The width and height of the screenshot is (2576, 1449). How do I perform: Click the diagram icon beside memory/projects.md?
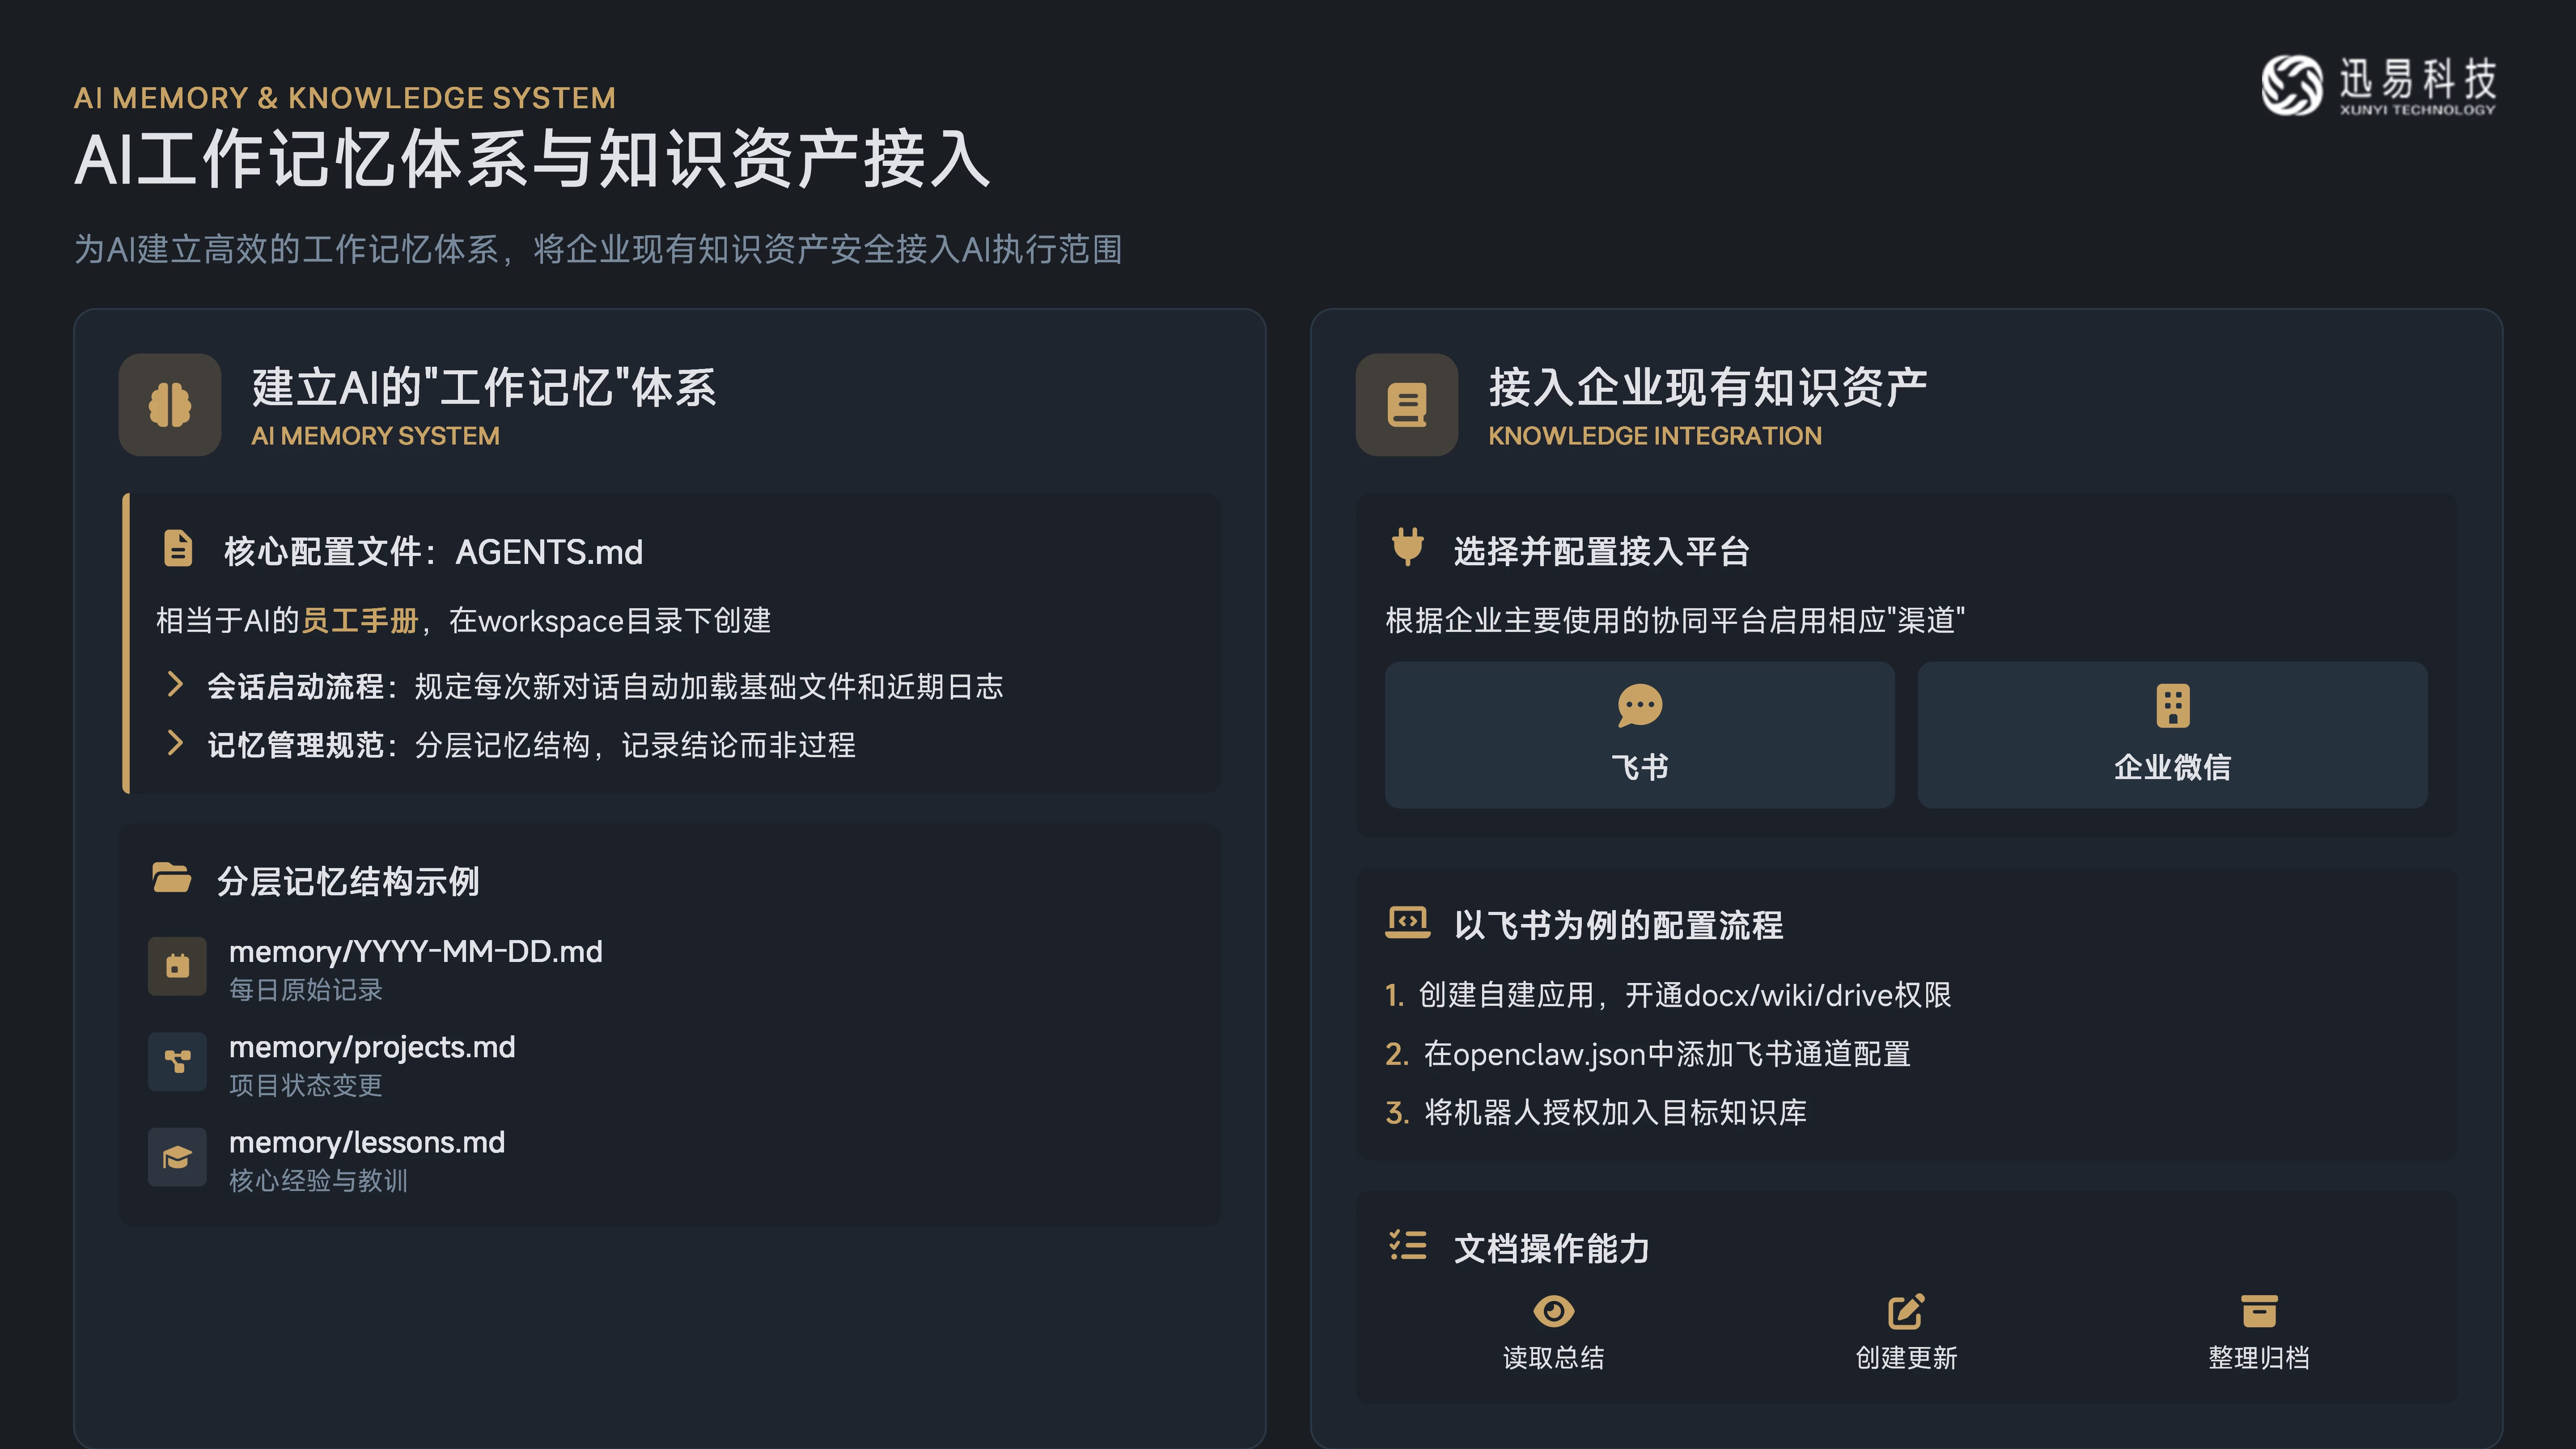tap(177, 1061)
